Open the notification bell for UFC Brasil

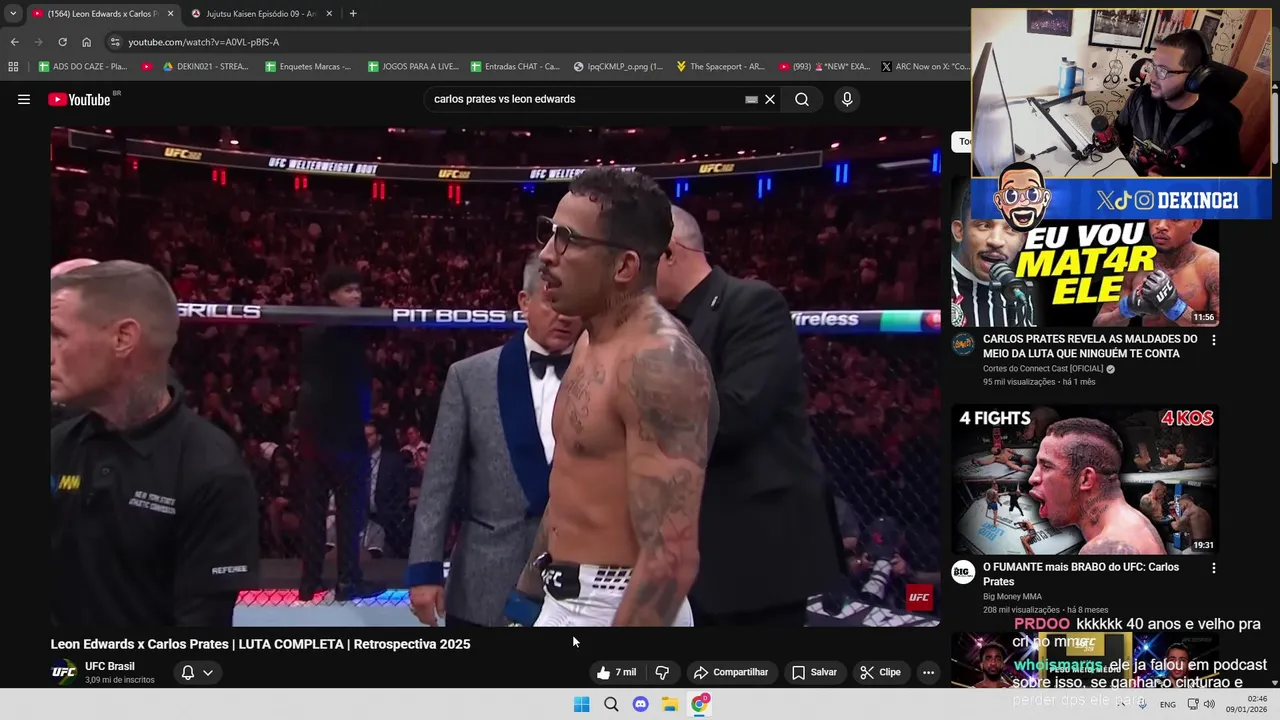click(x=187, y=672)
